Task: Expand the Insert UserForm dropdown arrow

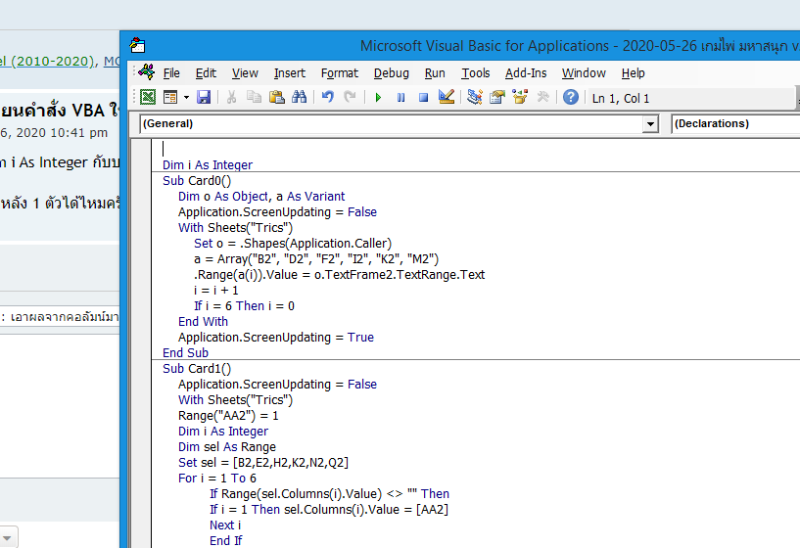Action: (184, 97)
